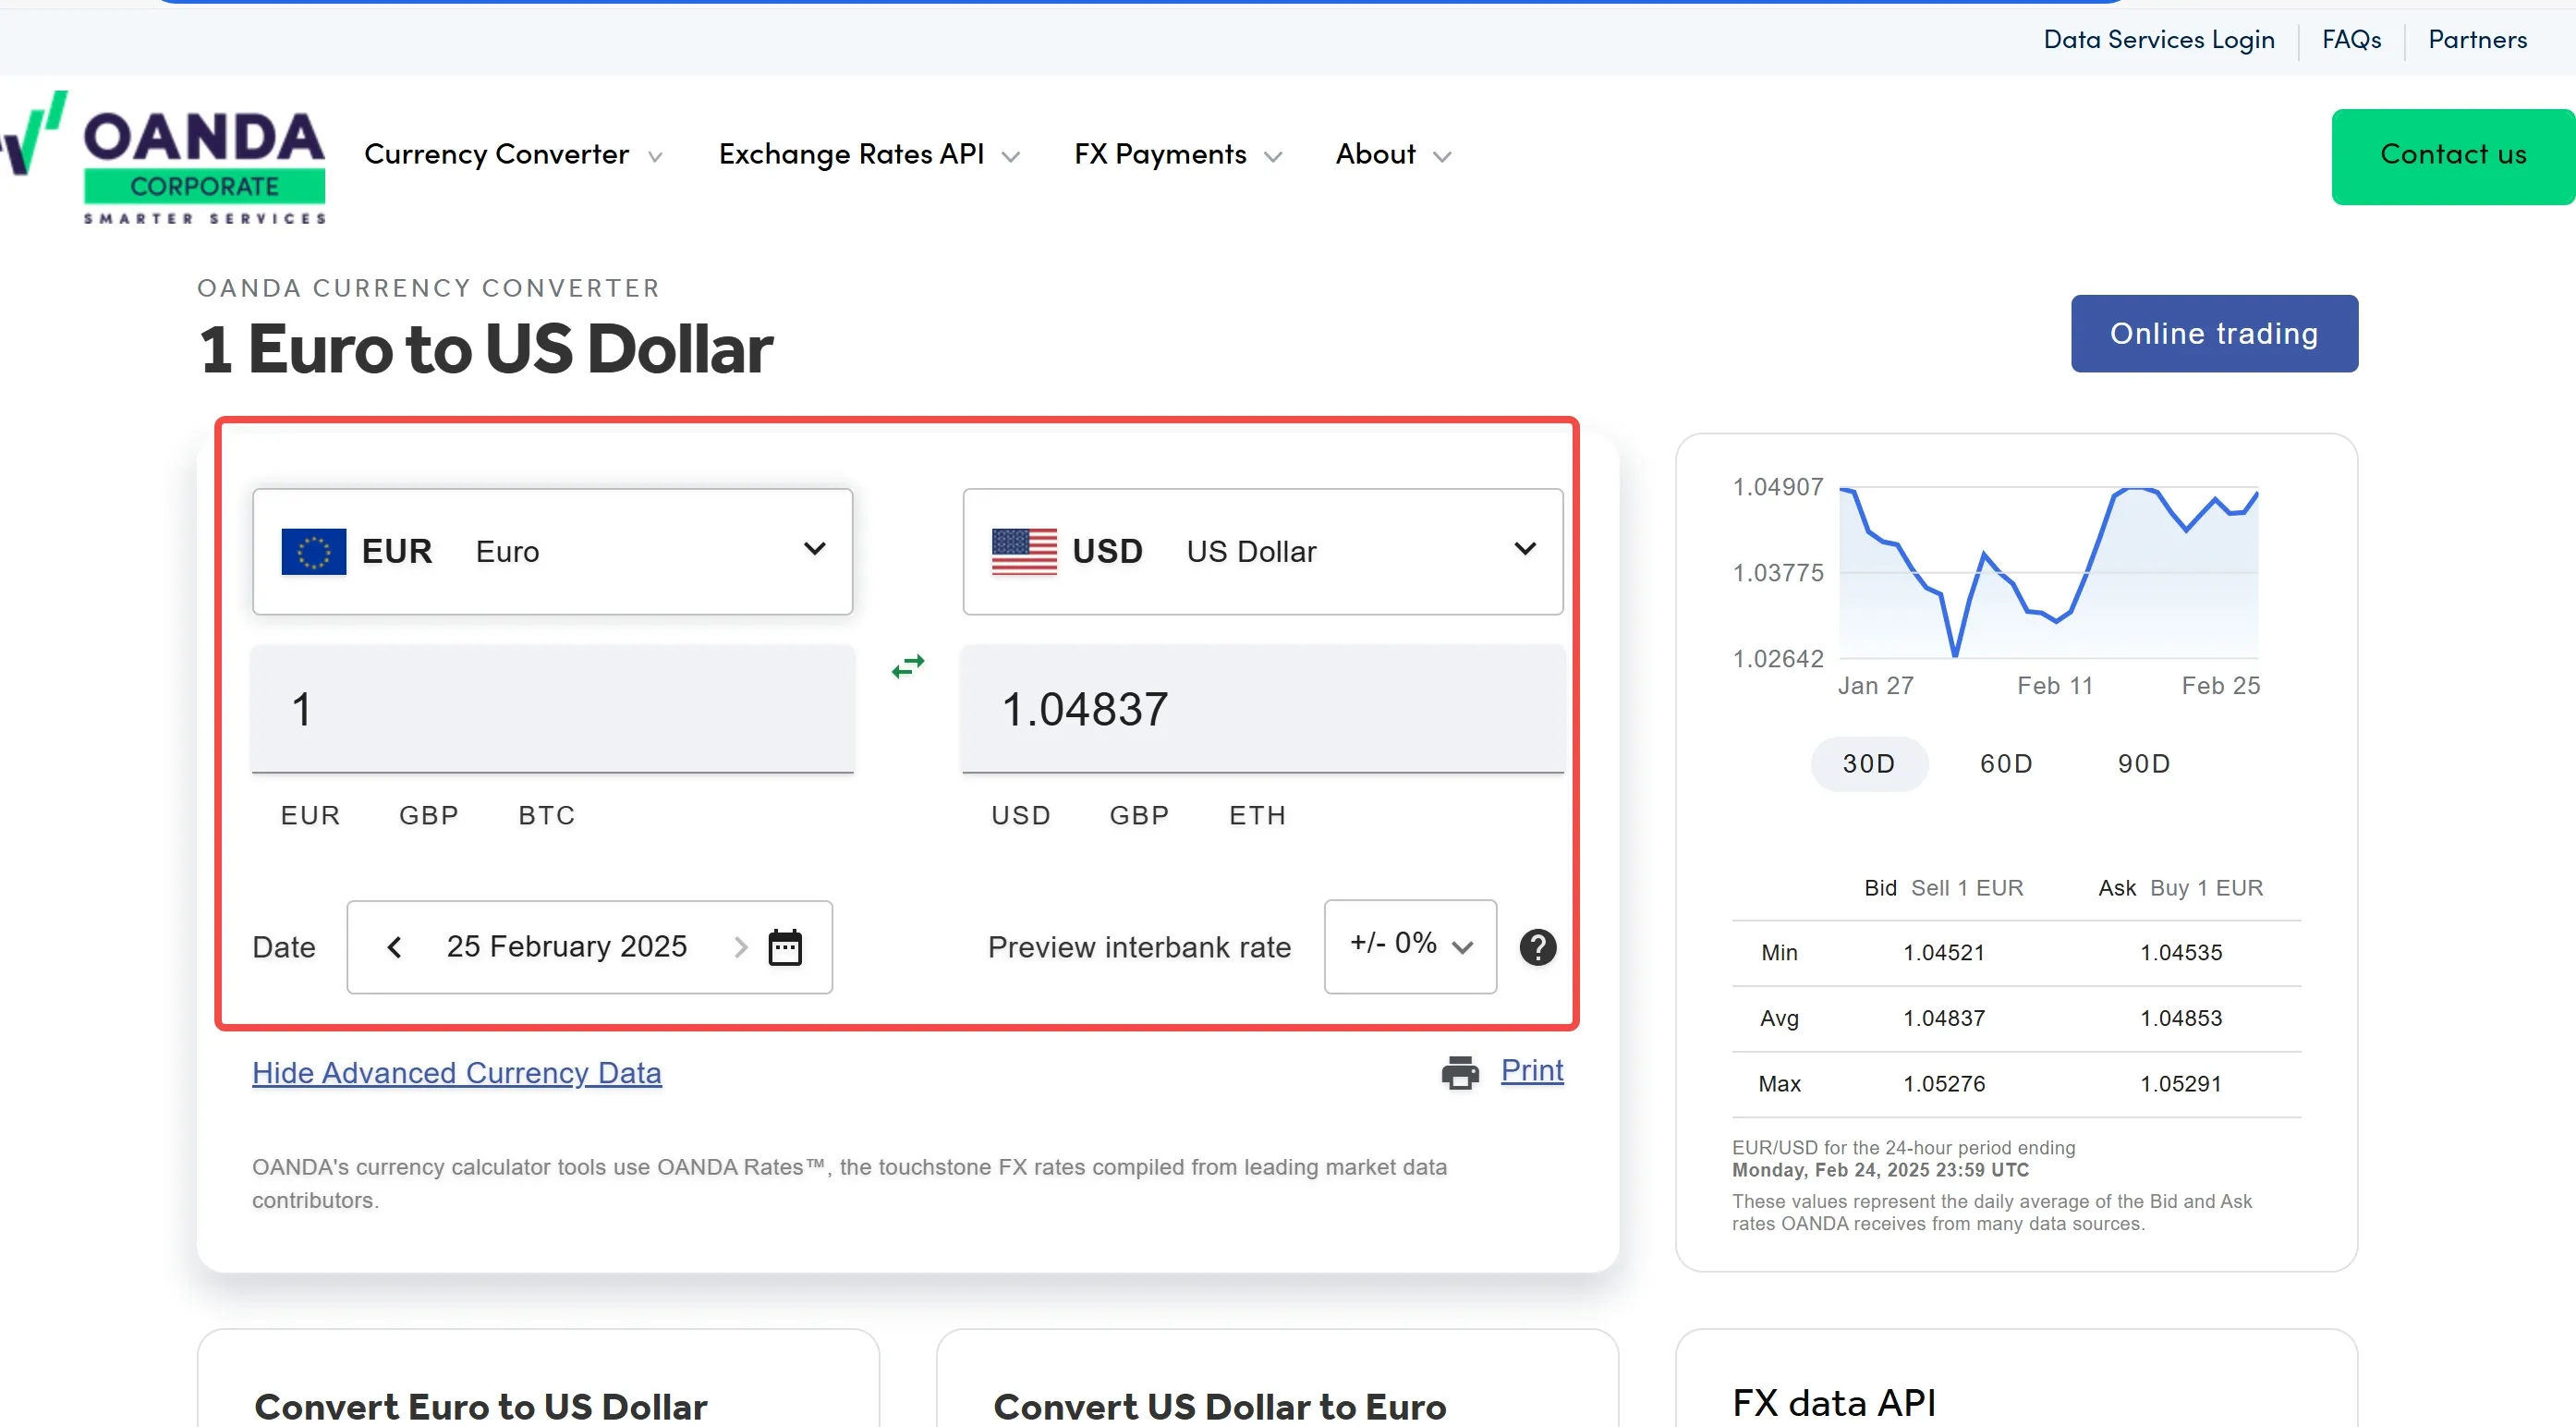Screen dimensions: 2576x1427
Task: Open the FAQs link
Action: coord(2351,39)
